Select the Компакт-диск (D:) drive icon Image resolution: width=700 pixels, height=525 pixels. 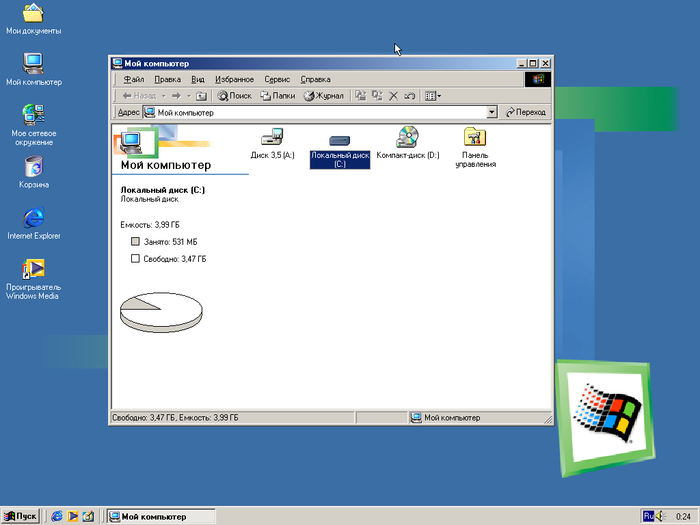407,139
